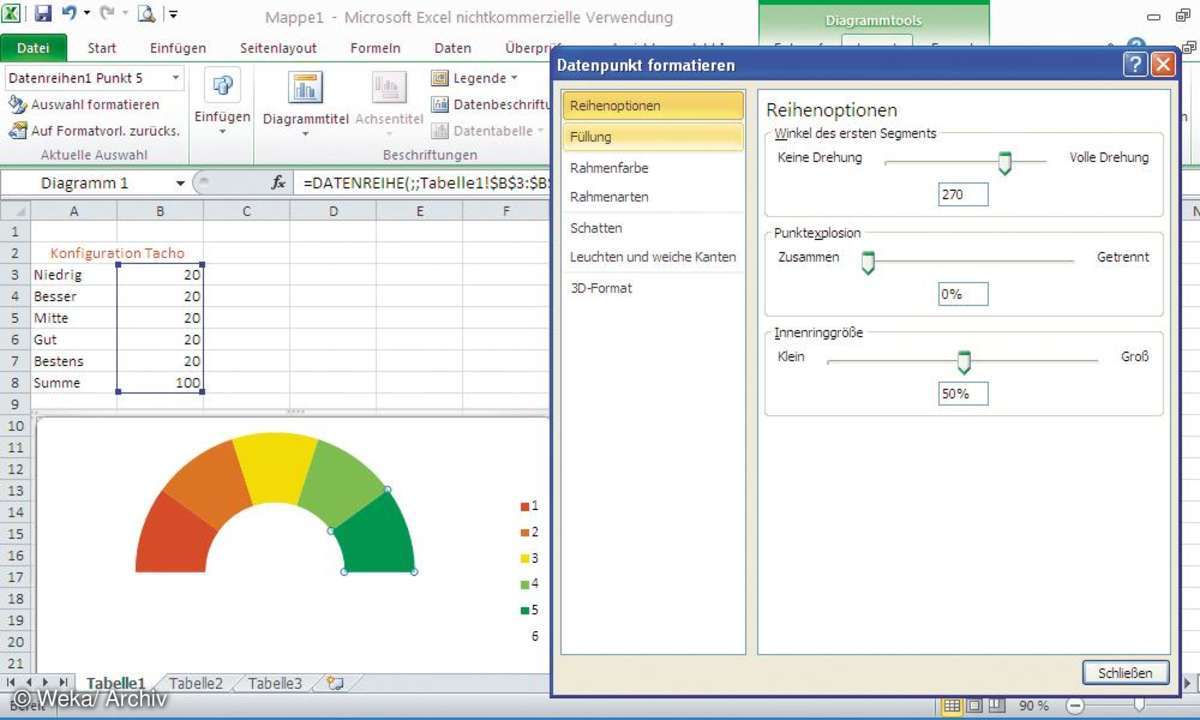The image size is (1200, 720).
Task: Click the fx insert function icon
Action: [279, 183]
